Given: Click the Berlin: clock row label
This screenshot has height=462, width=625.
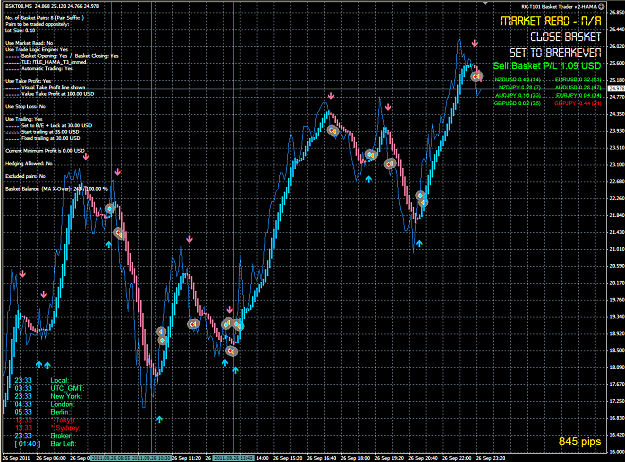Looking at the screenshot, I should (61, 412).
